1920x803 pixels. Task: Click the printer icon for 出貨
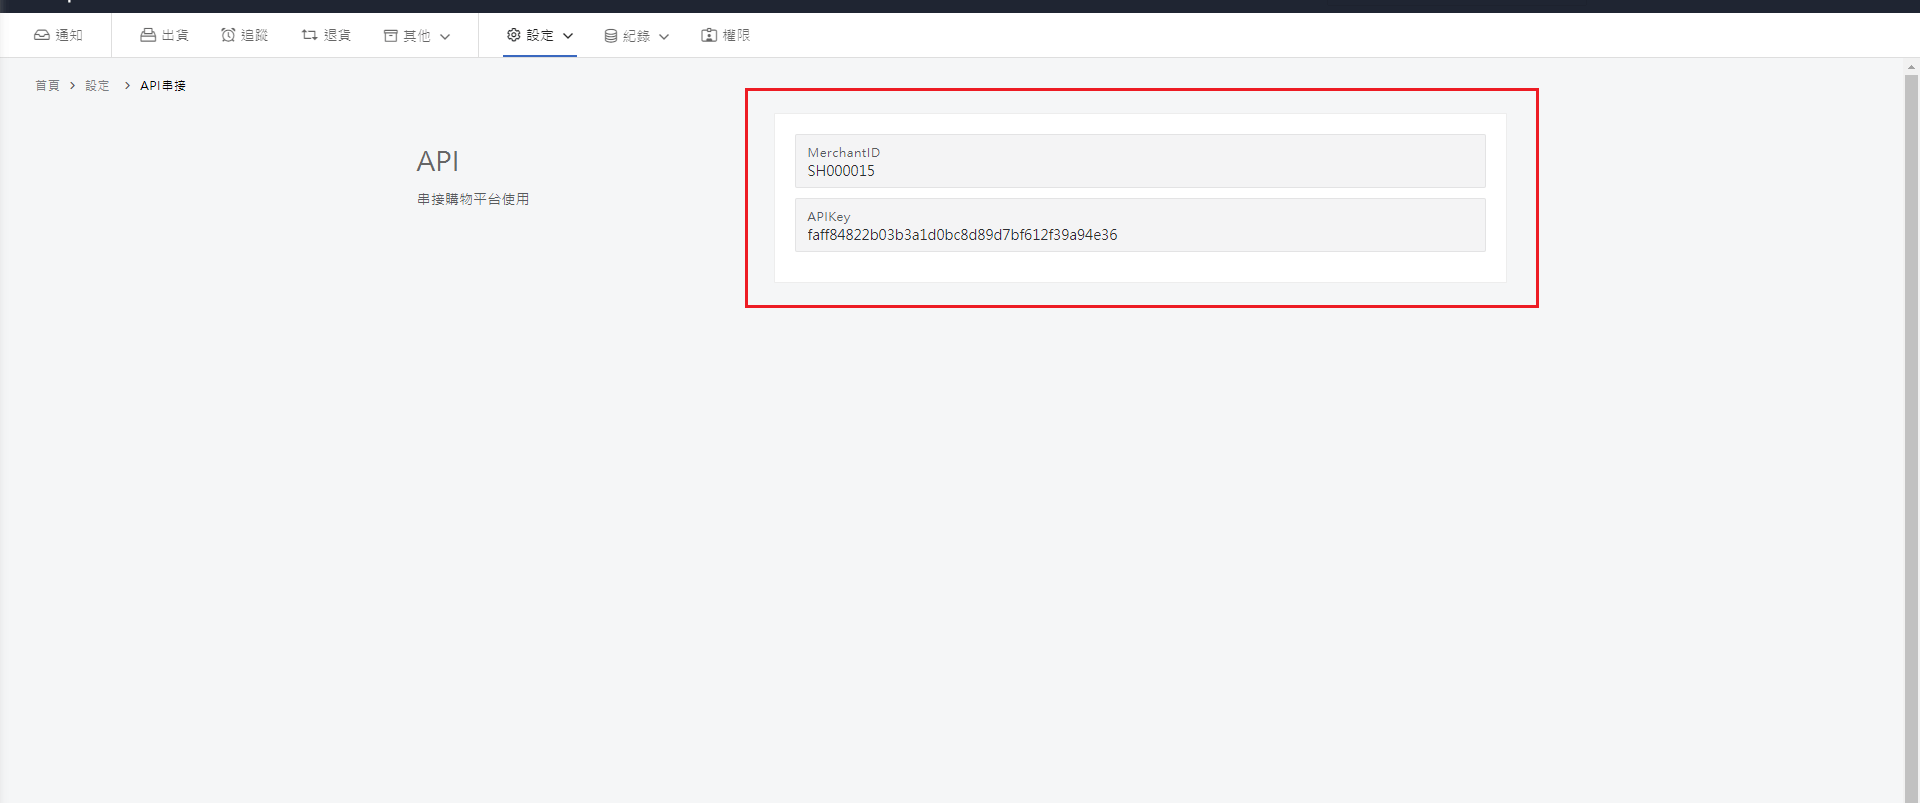pyautogui.click(x=148, y=35)
